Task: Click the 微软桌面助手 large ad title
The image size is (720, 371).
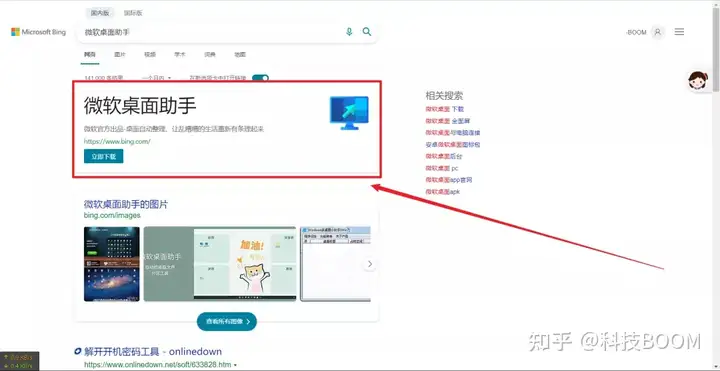Action: 140,107
